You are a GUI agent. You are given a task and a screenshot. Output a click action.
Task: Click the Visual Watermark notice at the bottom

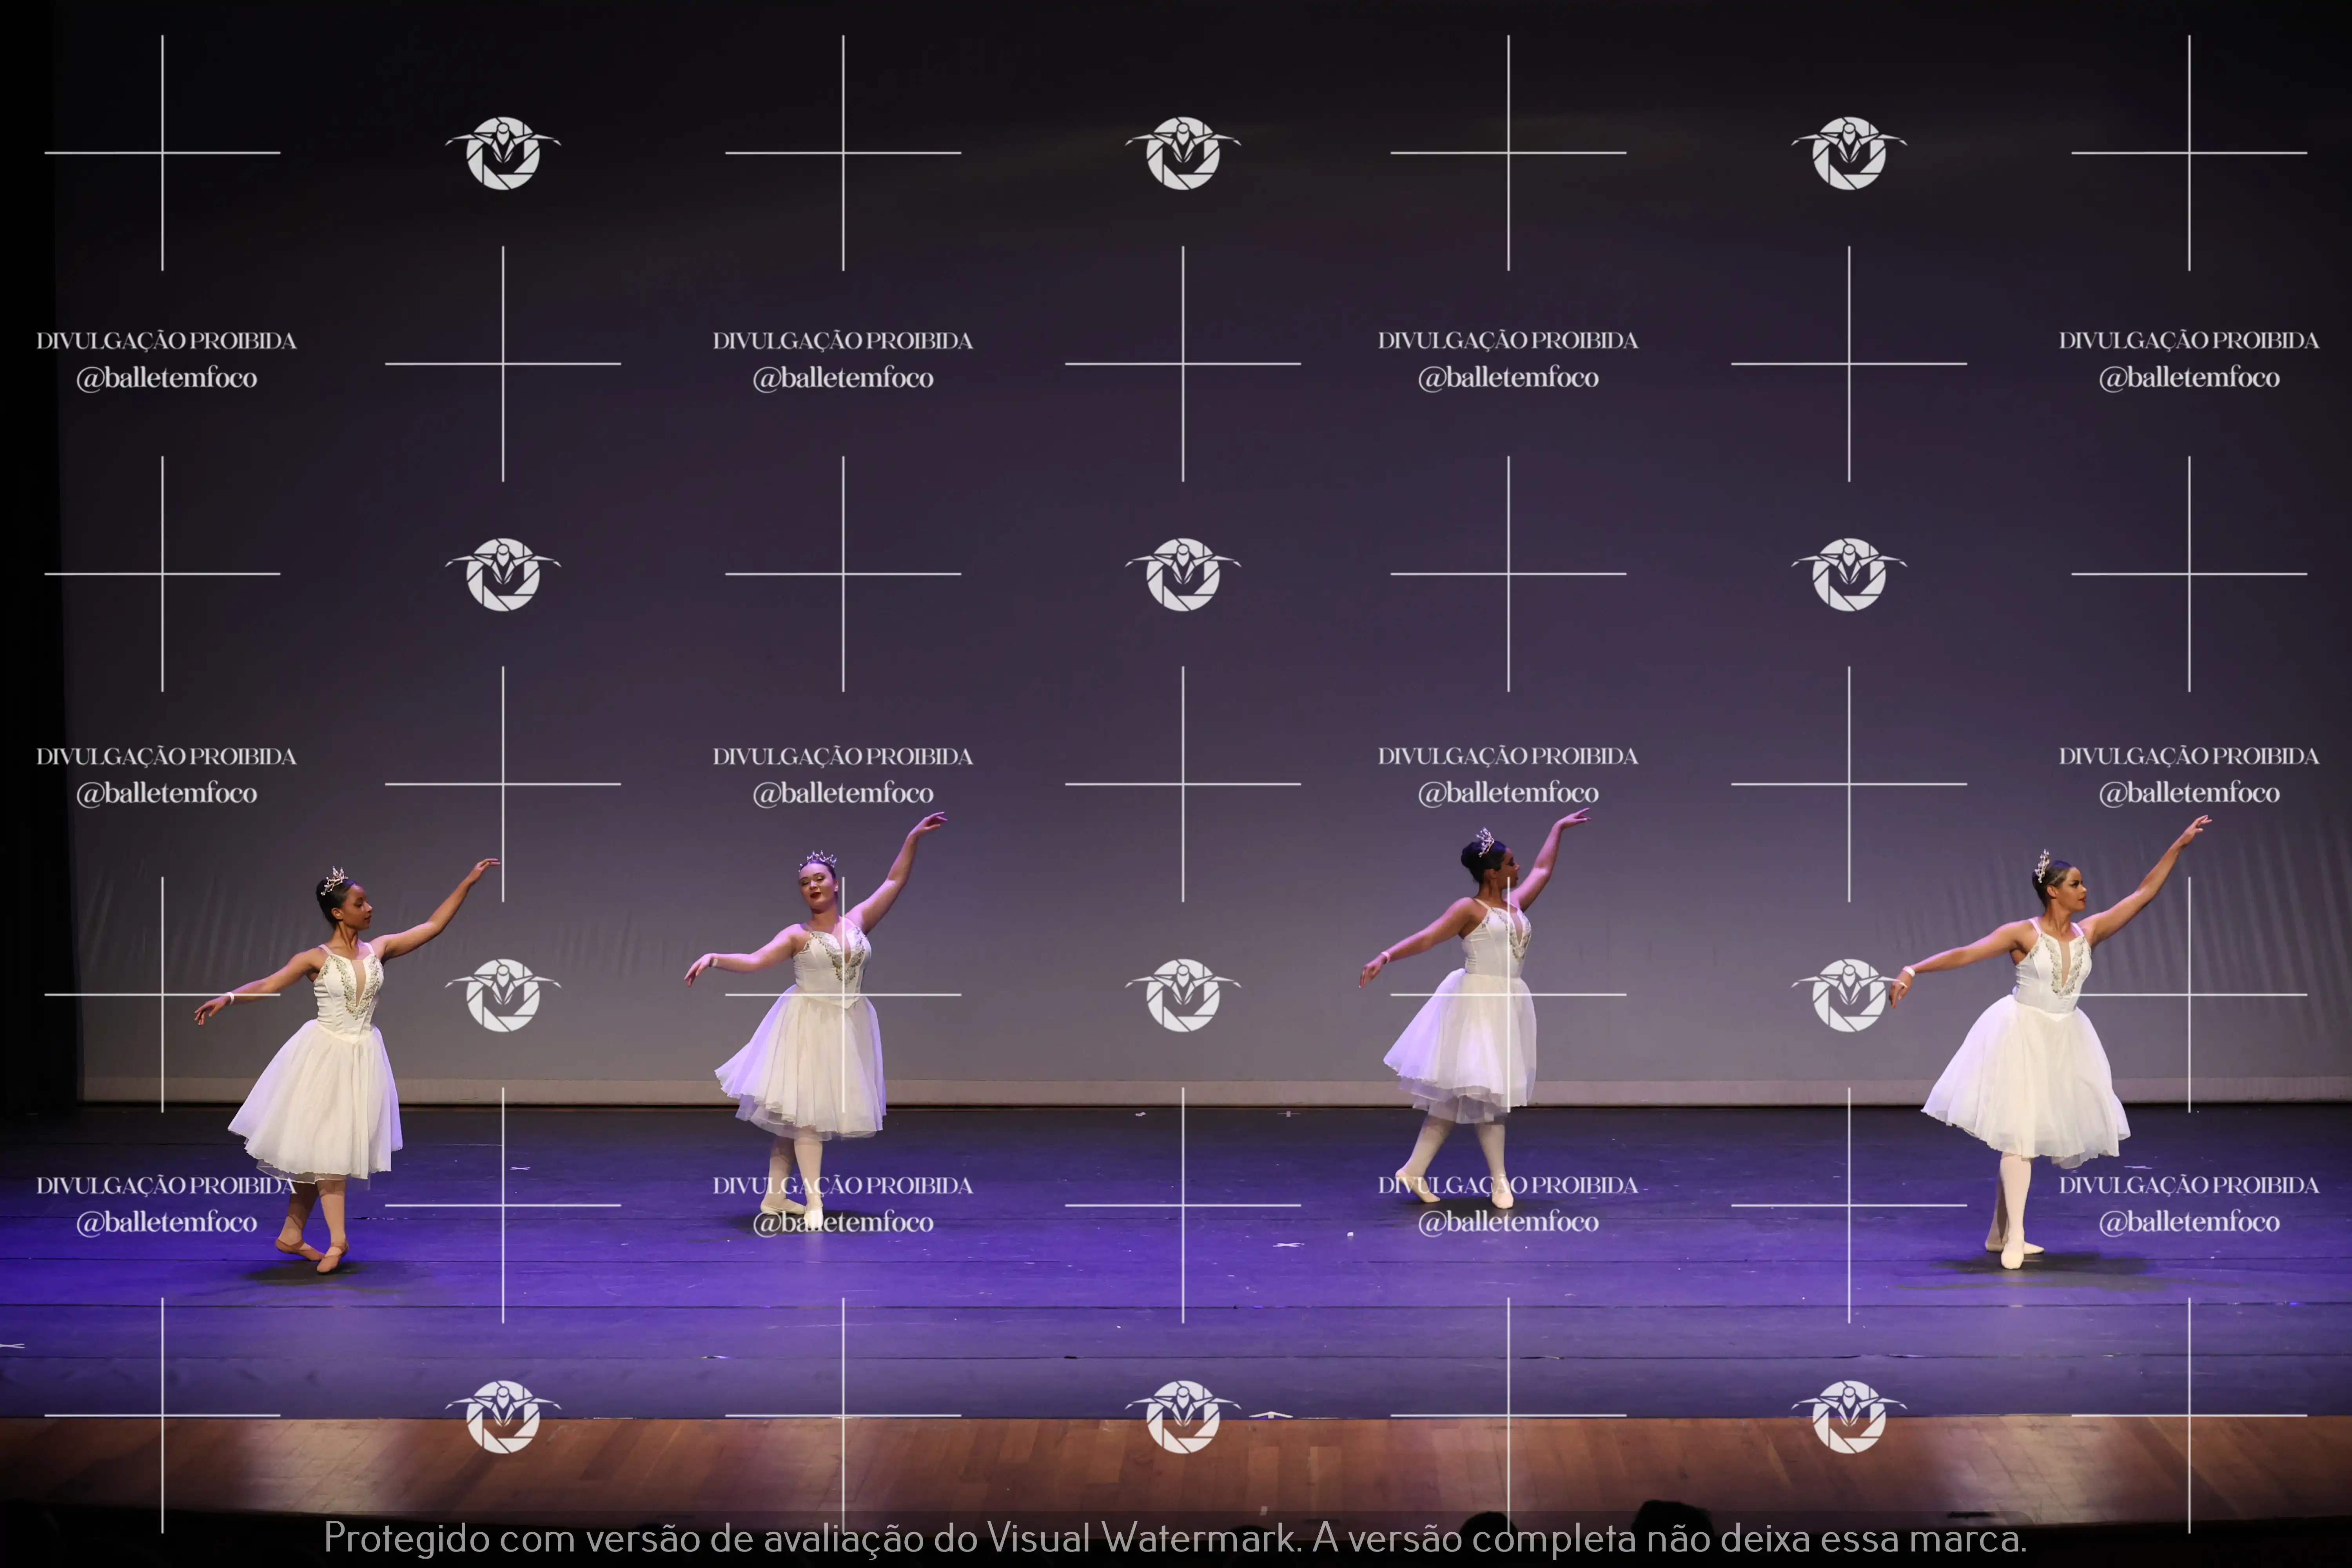click(1175, 1538)
